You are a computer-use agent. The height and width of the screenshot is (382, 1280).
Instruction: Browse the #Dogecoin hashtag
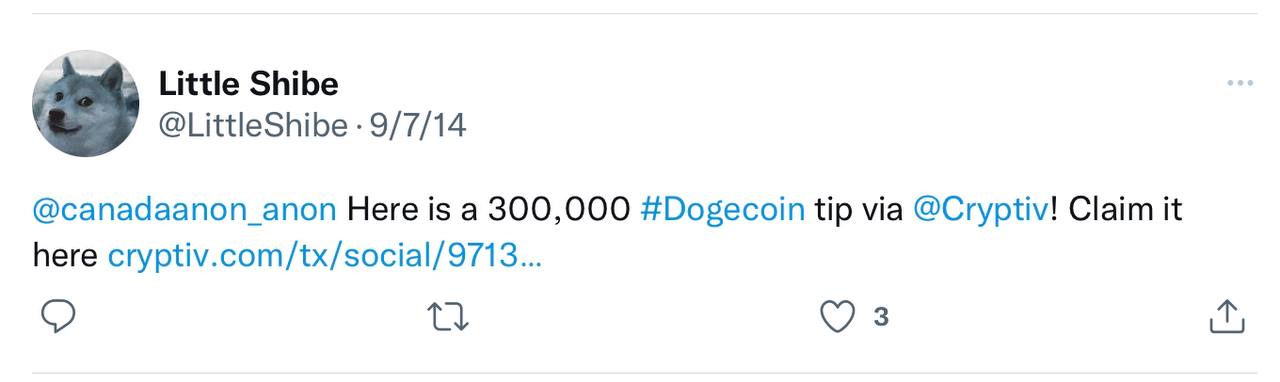(722, 210)
